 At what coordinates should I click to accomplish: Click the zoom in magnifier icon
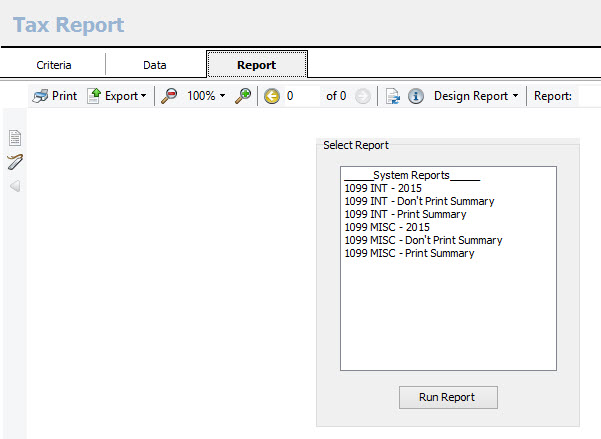click(x=243, y=96)
